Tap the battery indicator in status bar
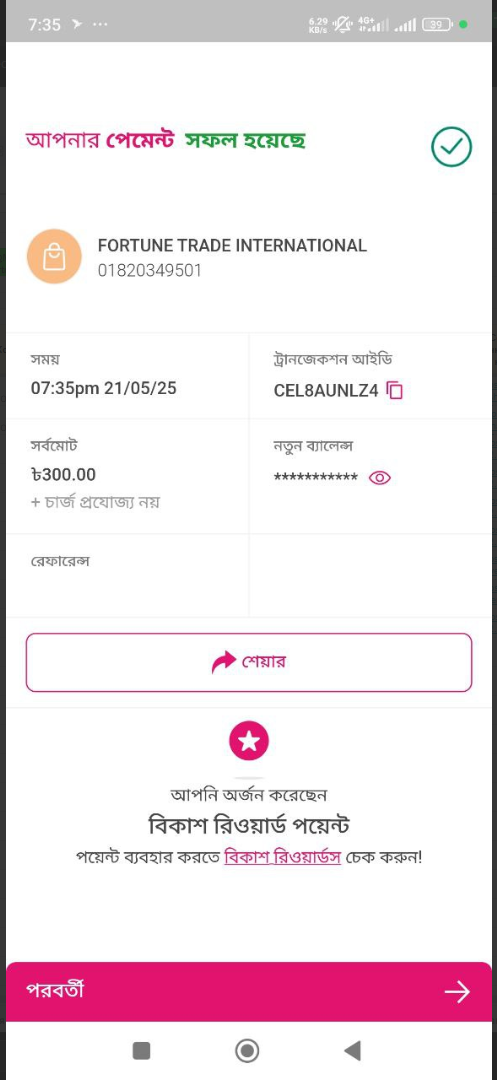The image size is (497, 1080). (x=438, y=24)
